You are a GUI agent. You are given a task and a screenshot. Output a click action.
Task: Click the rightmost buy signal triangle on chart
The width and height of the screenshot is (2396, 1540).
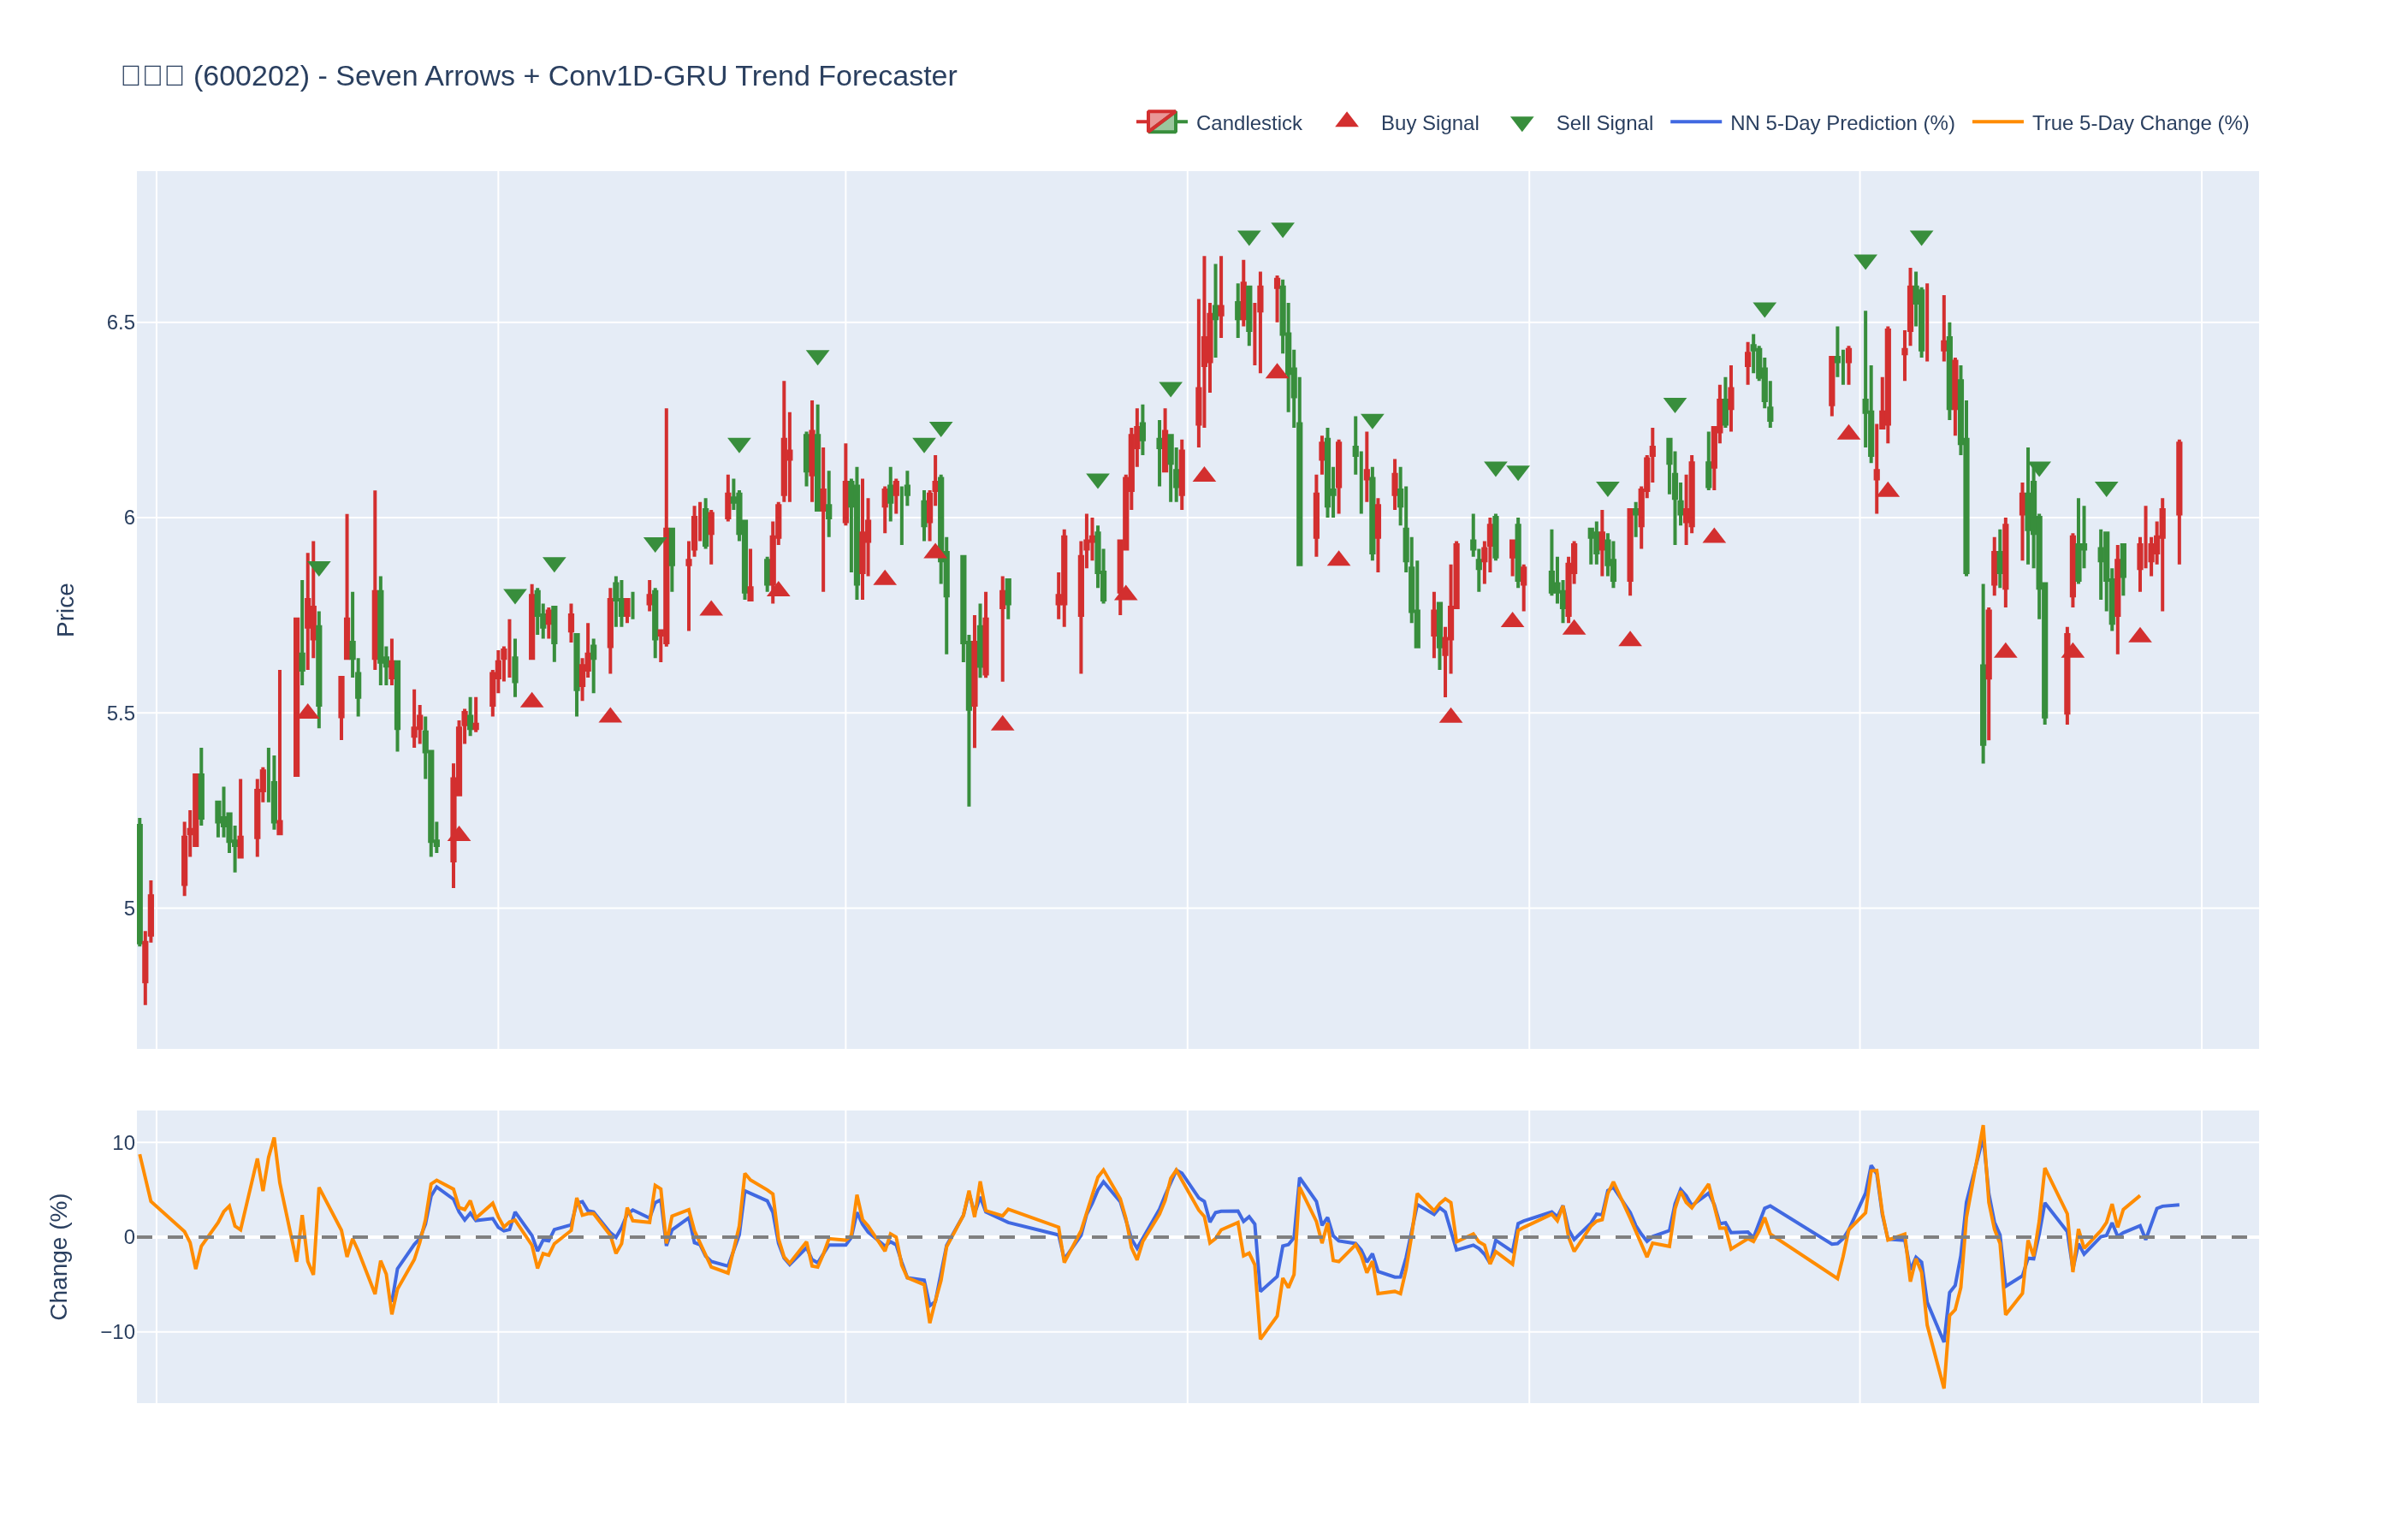pos(2139,636)
